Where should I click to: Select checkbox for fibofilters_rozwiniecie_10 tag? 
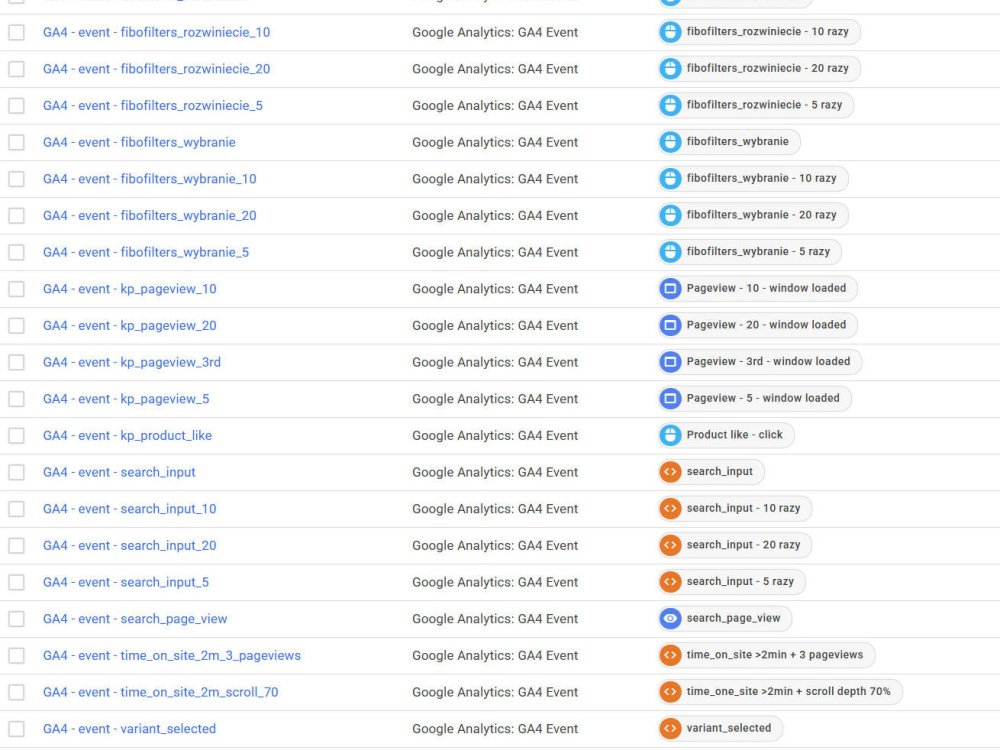tap(17, 33)
